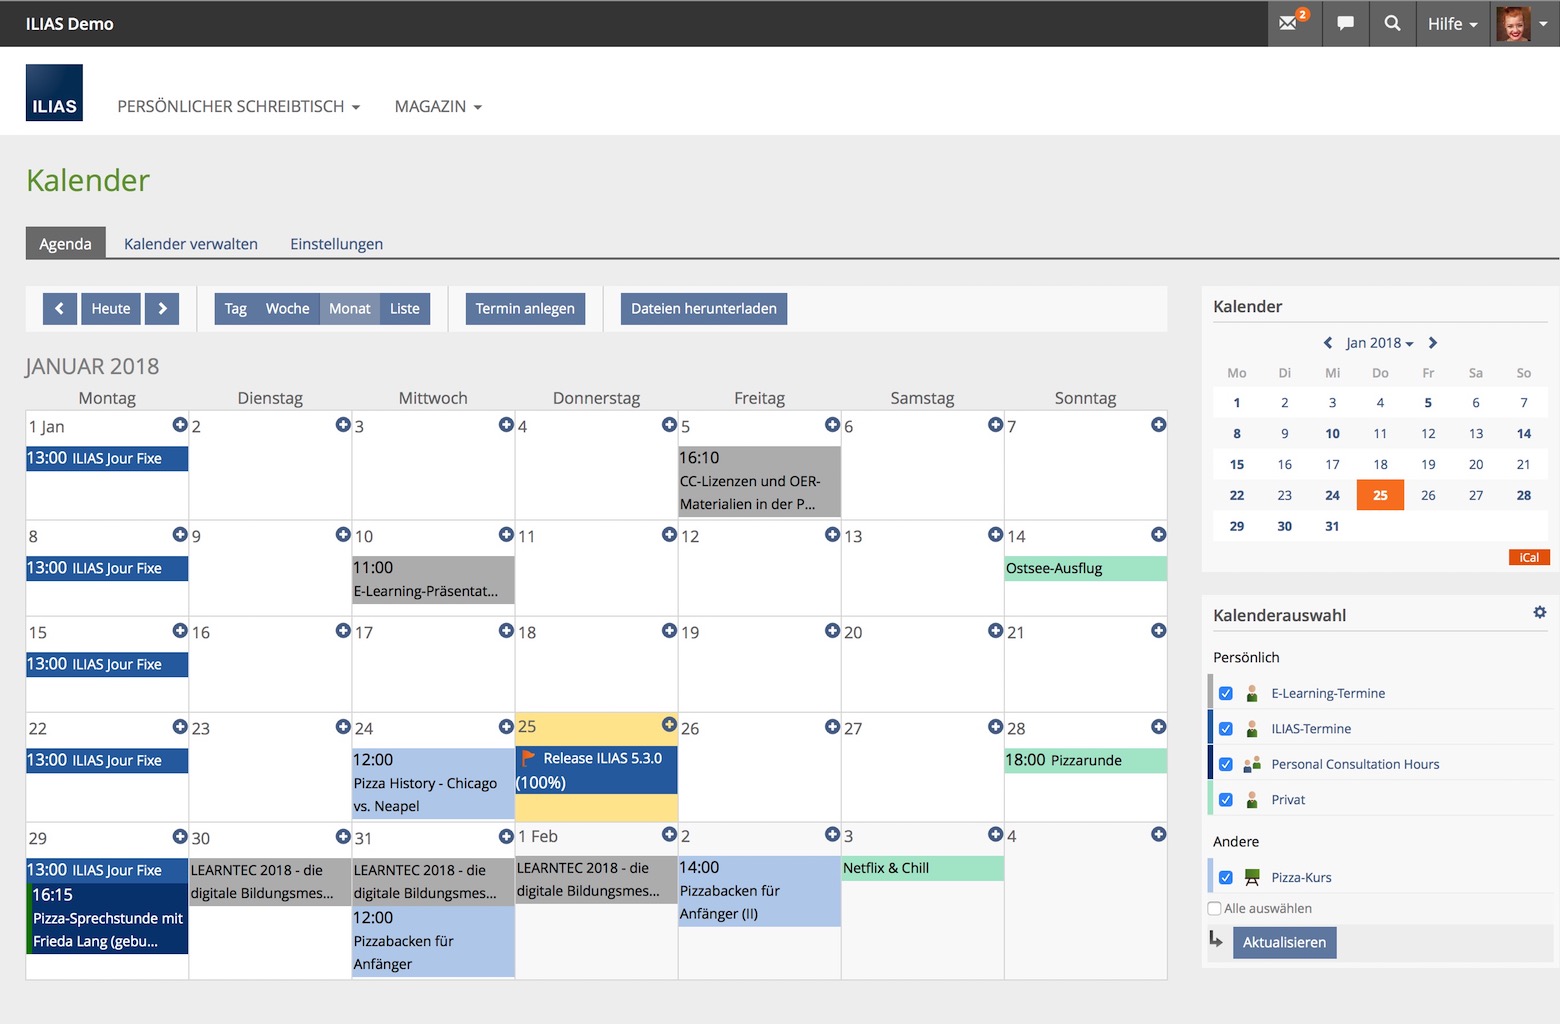Click next month arrow in mini calendar
The height and width of the screenshot is (1024, 1560).
[x=1432, y=343]
